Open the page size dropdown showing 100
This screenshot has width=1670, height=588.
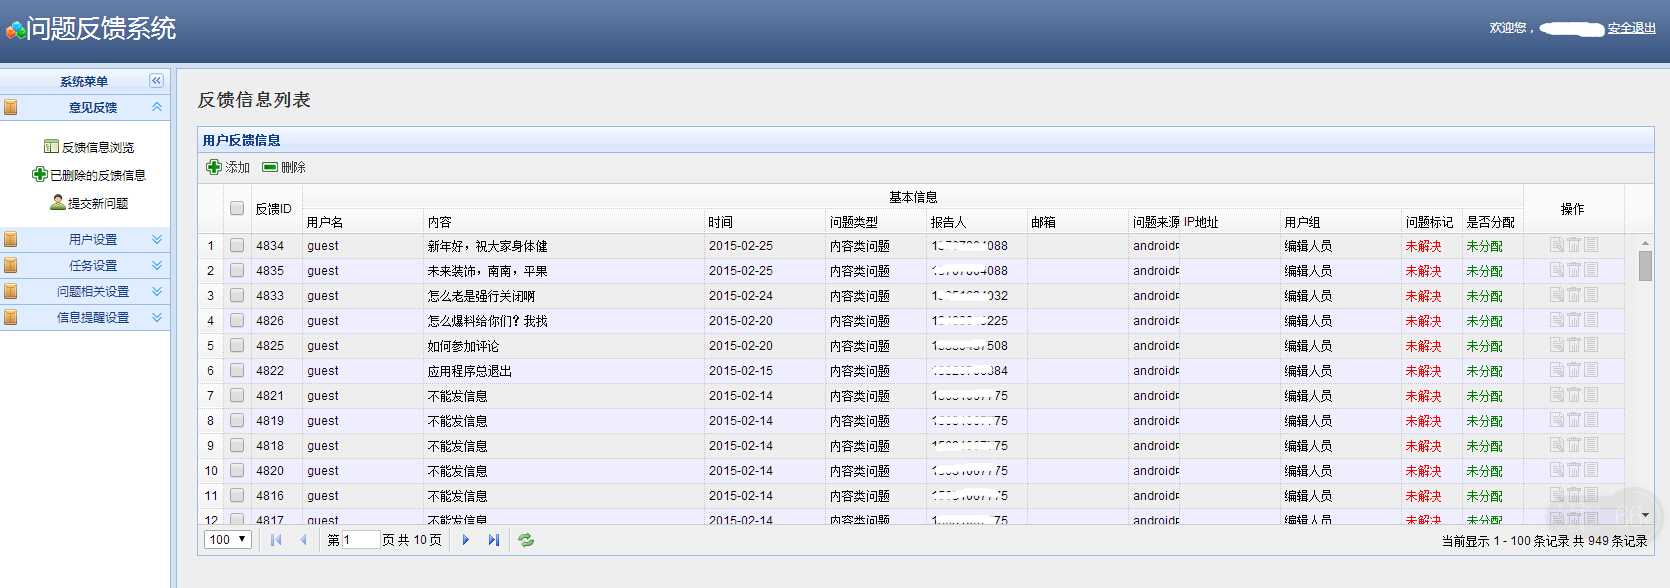[x=228, y=540]
